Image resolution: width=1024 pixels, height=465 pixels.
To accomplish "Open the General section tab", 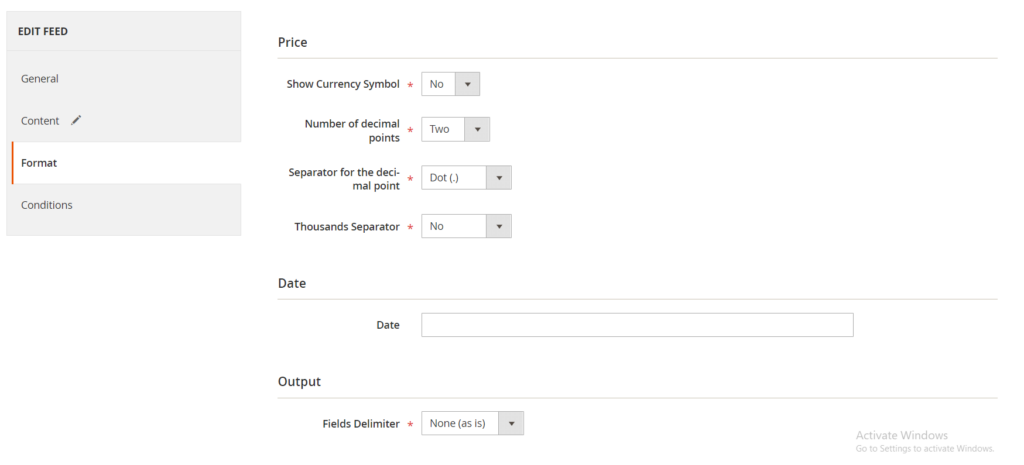I will click(x=40, y=79).
